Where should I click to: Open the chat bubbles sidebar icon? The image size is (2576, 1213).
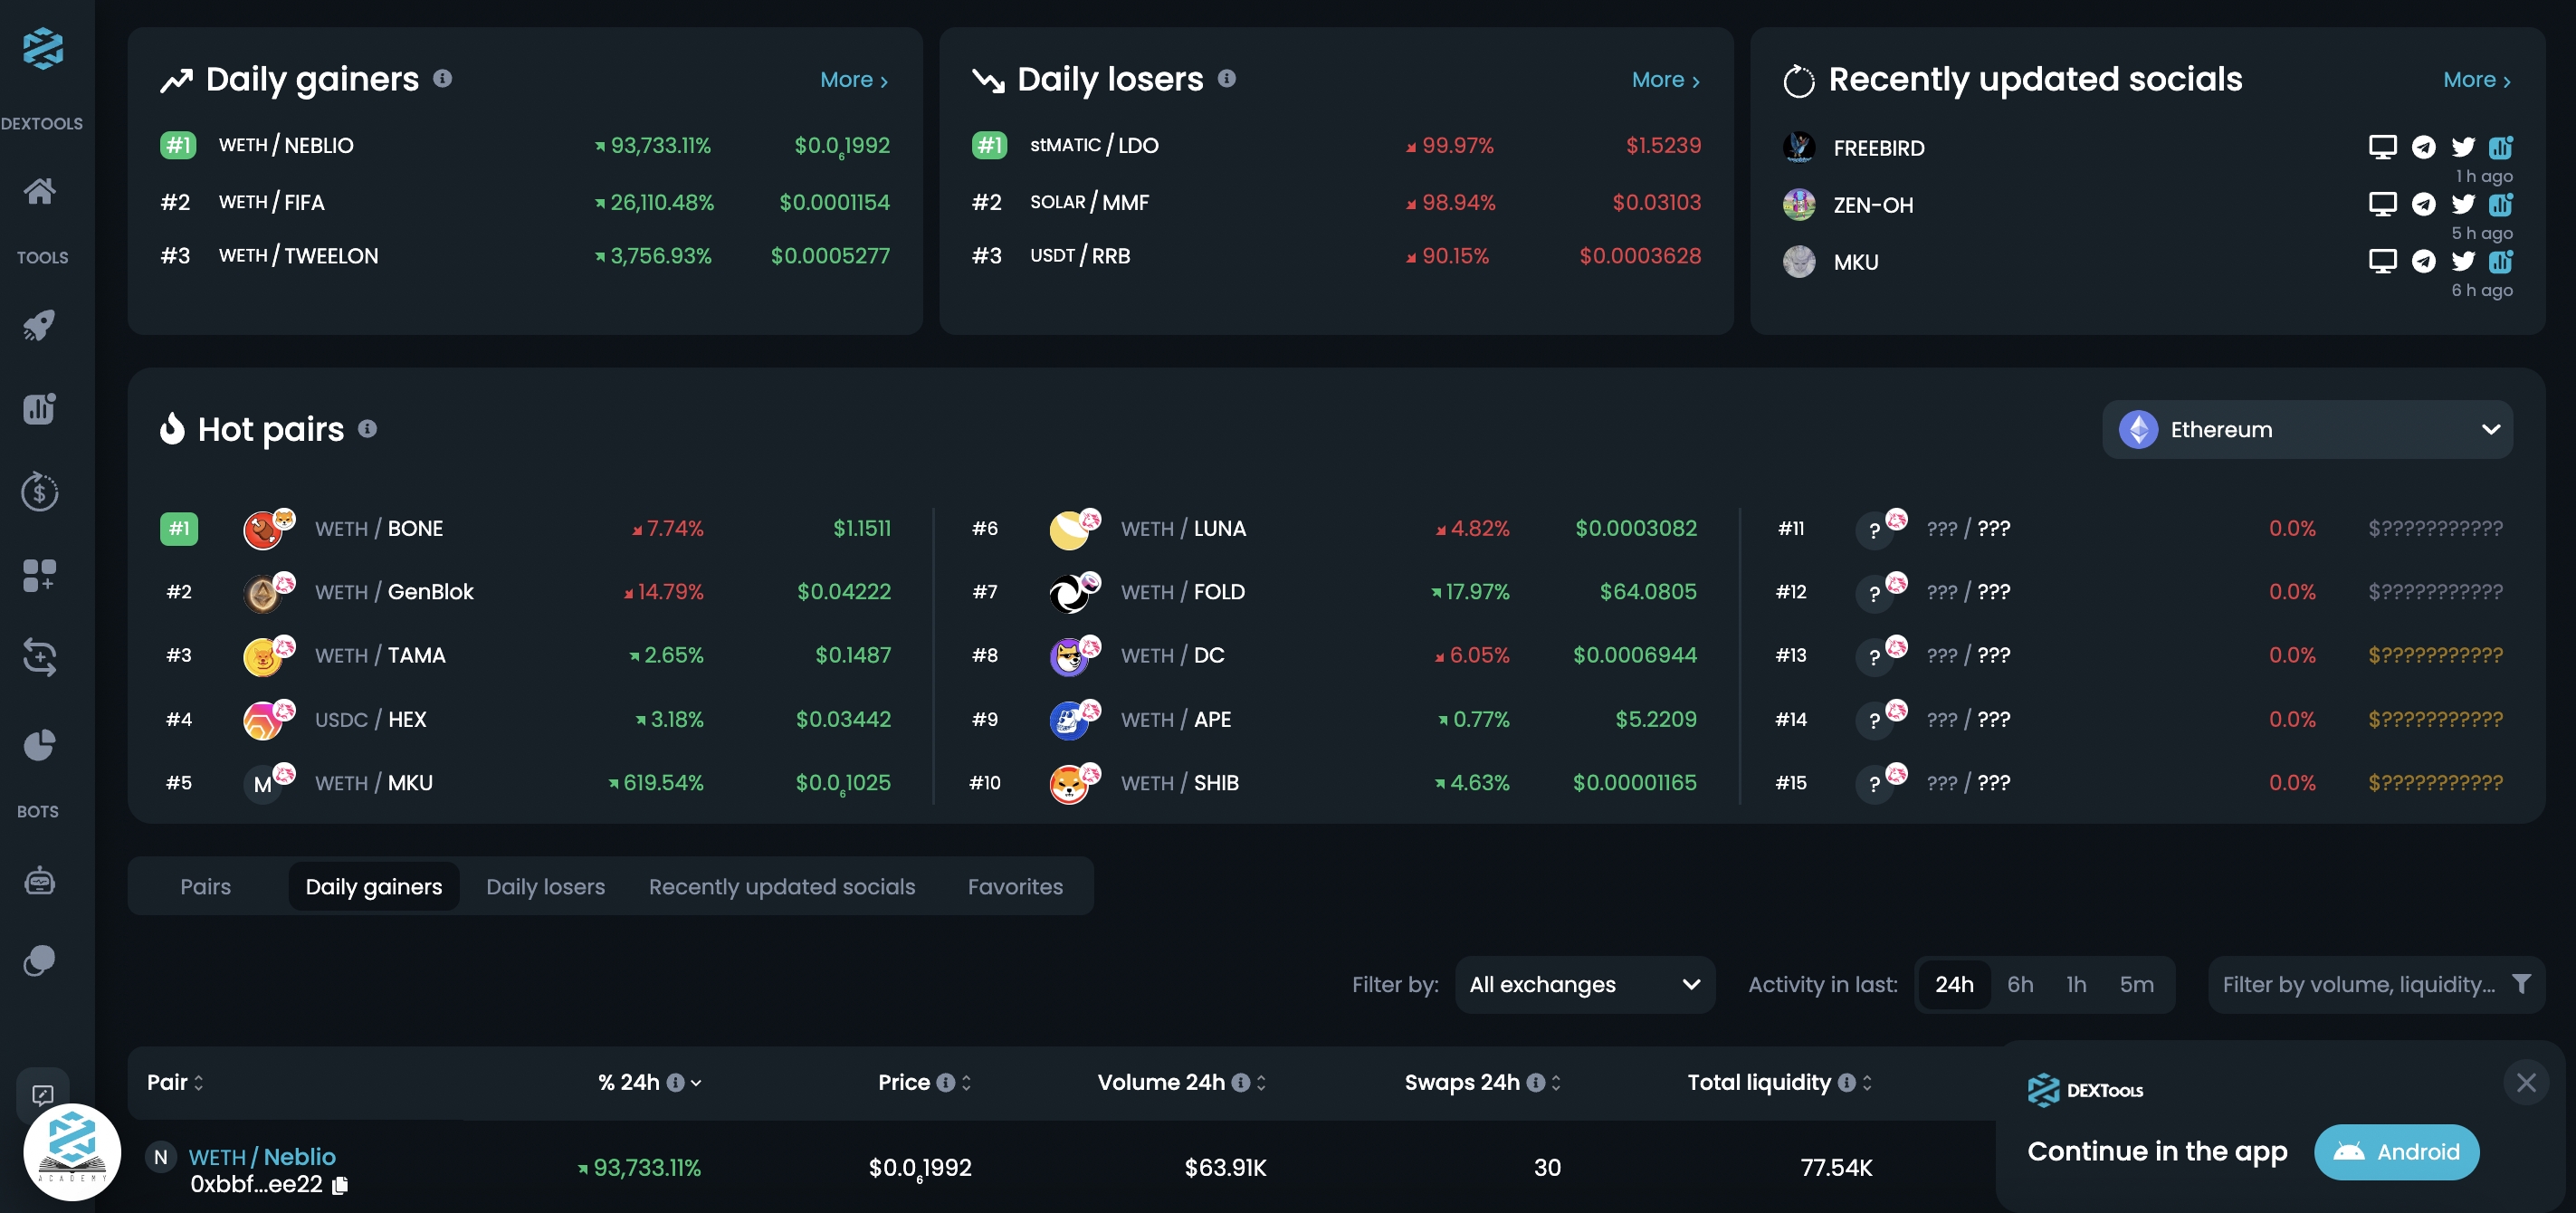[x=40, y=960]
